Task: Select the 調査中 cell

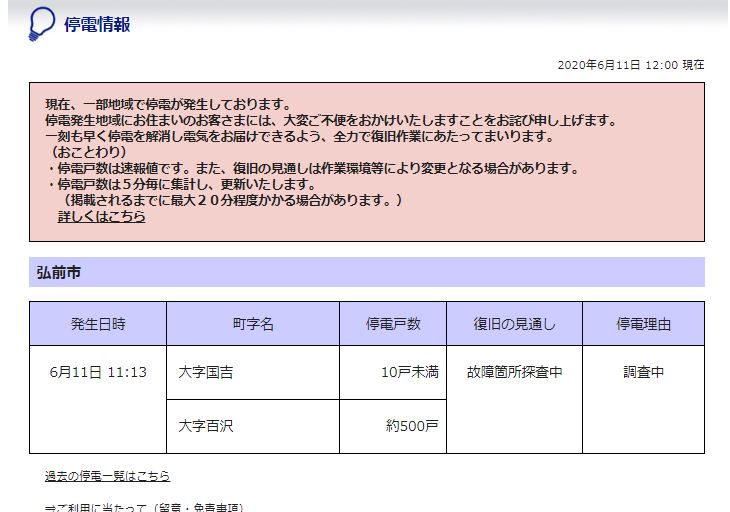Action: [643, 399]
